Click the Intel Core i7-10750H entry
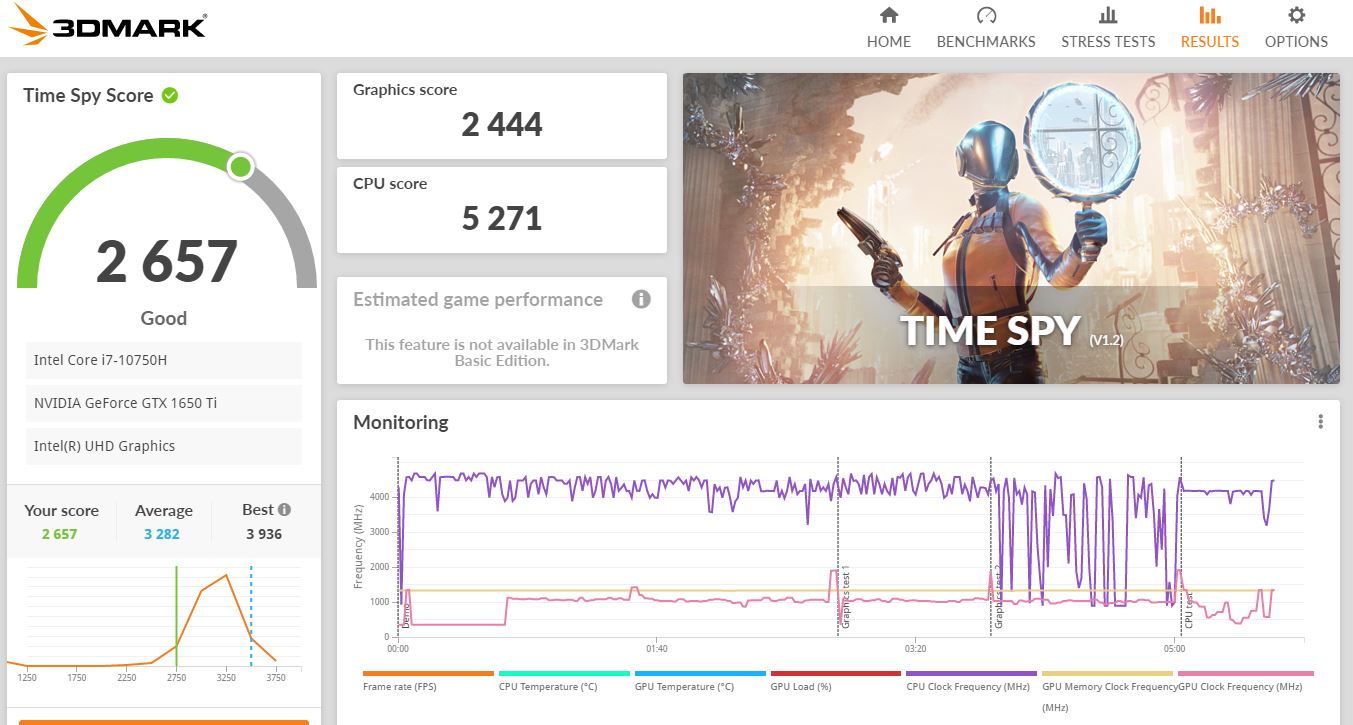Screen dimensions: 1353x725 pyautogui.click(x=164, y=360)
